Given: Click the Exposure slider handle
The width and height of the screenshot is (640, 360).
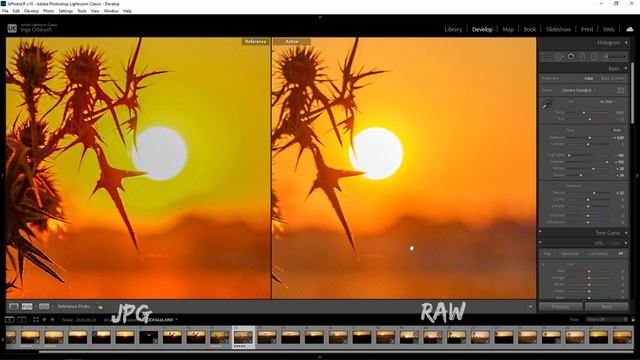Looking at the screenshot, I should coord(589,138).
